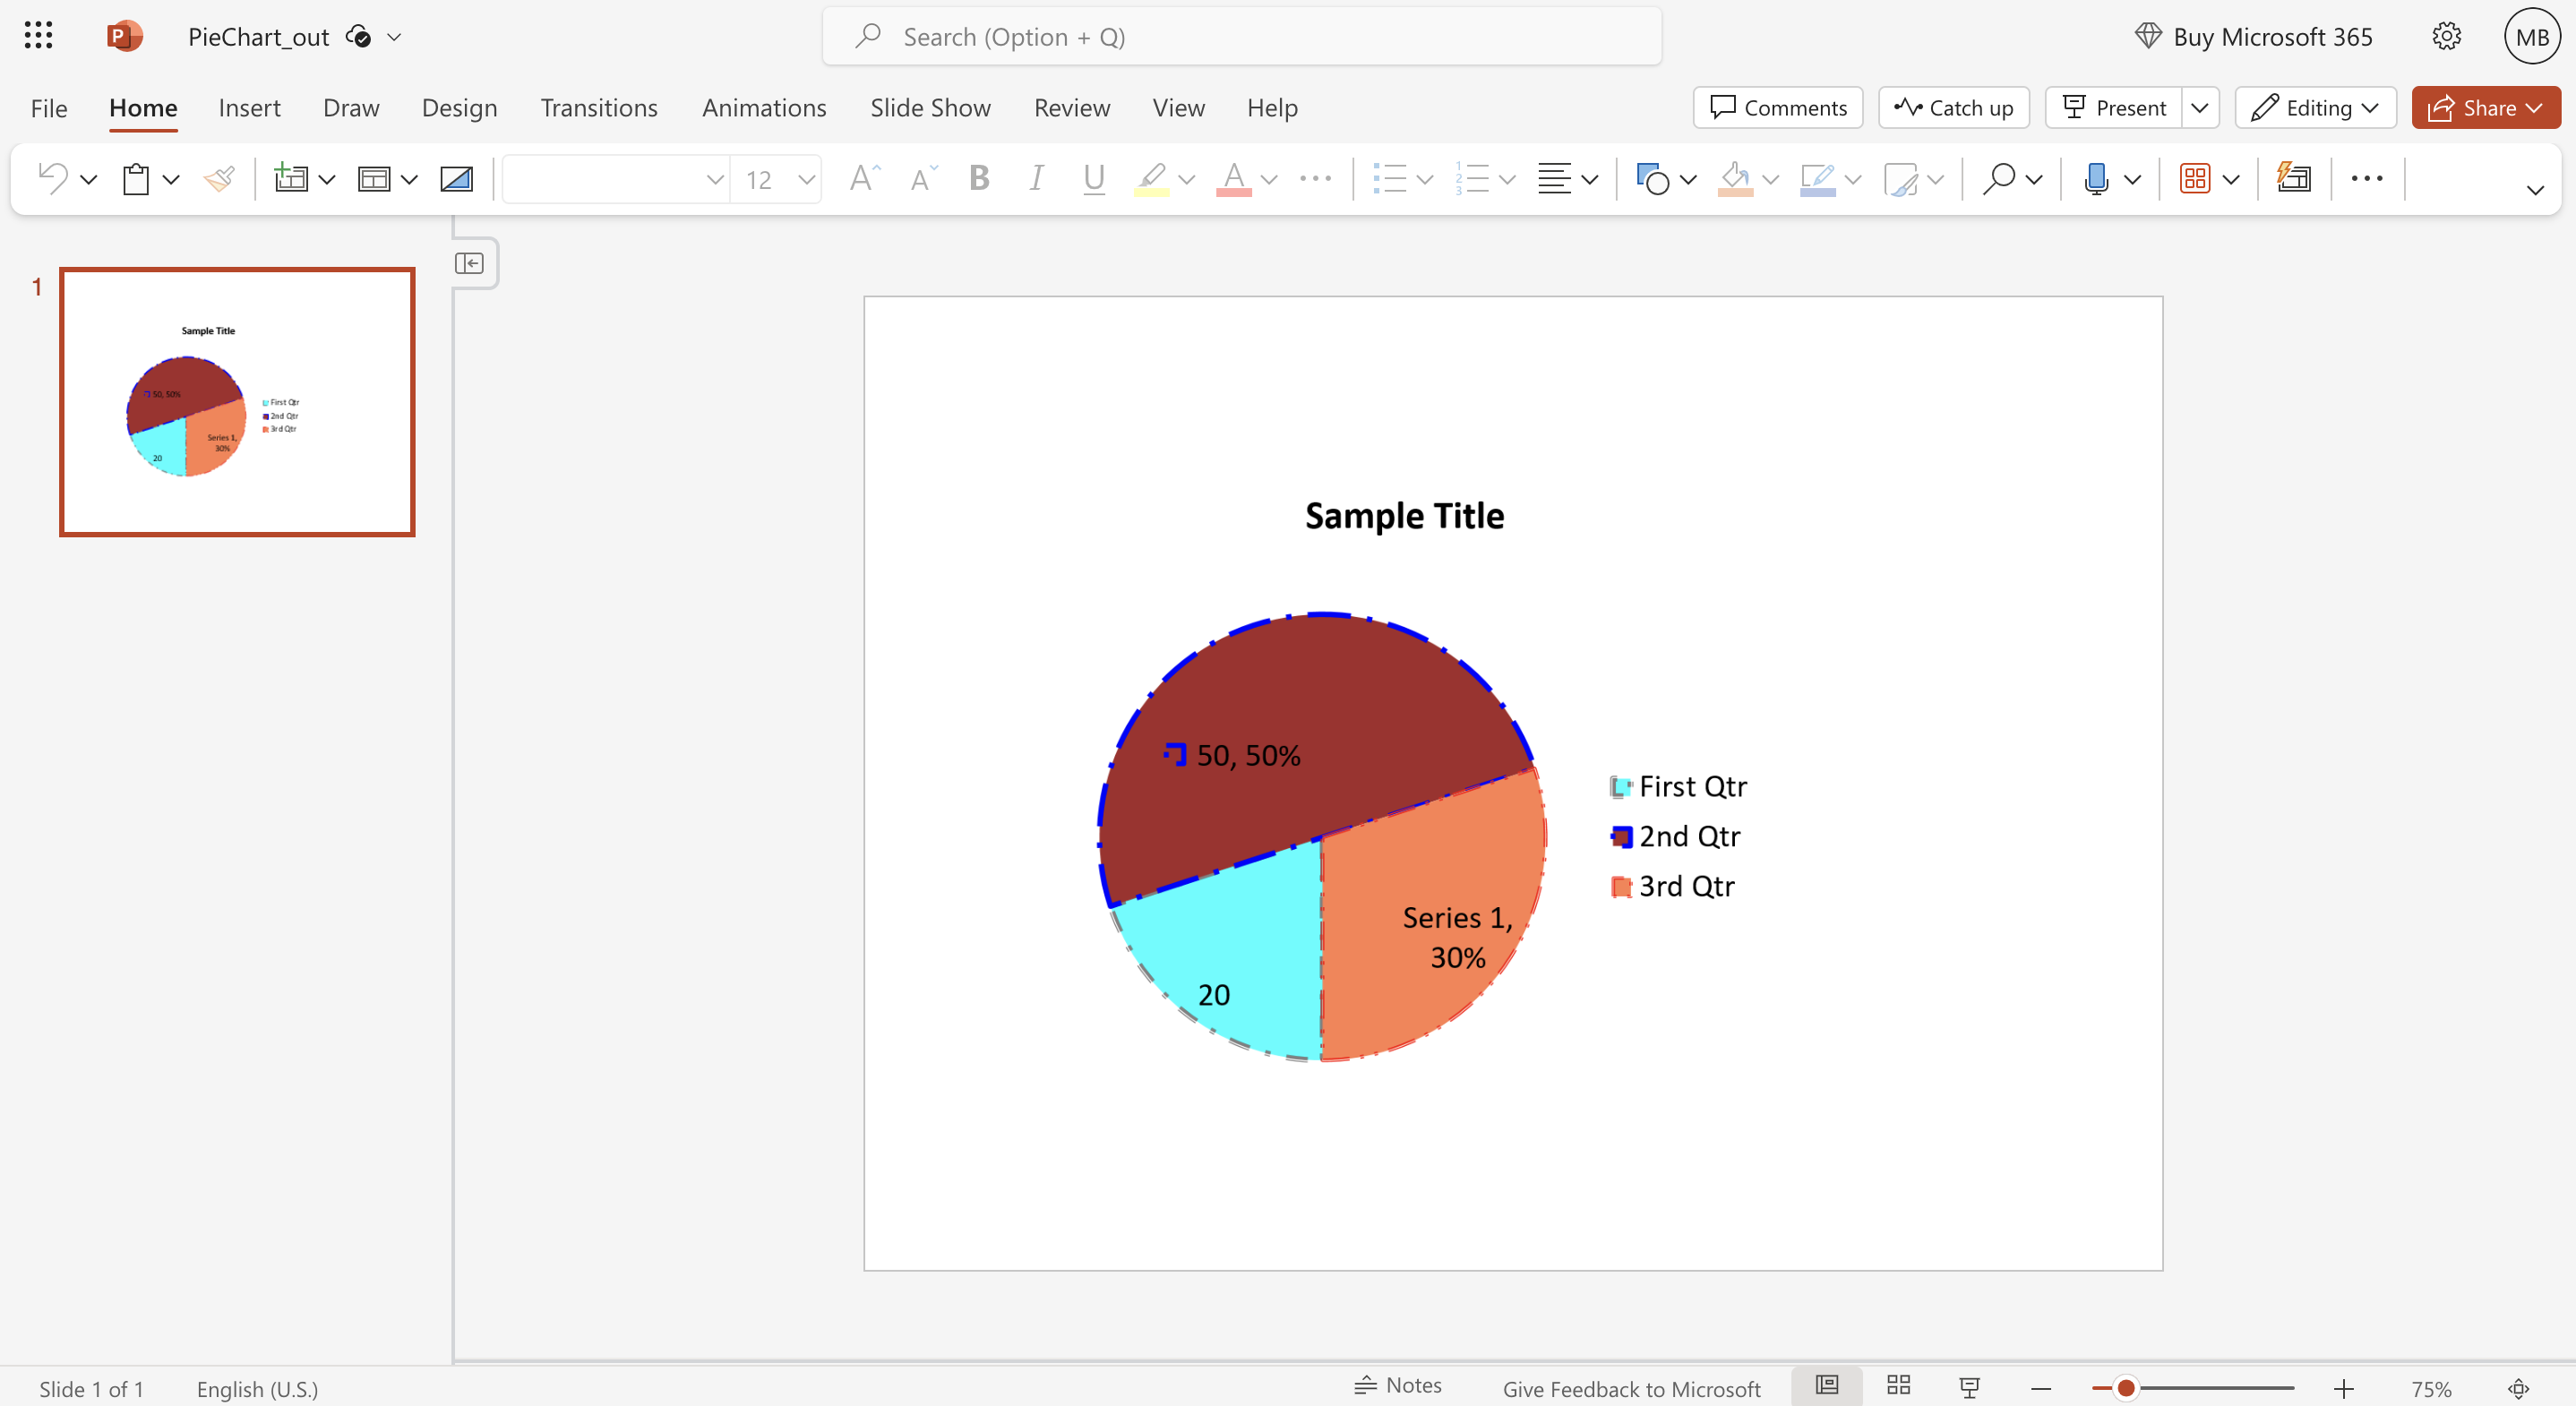Click the Share button

[x=2485, y=108]
